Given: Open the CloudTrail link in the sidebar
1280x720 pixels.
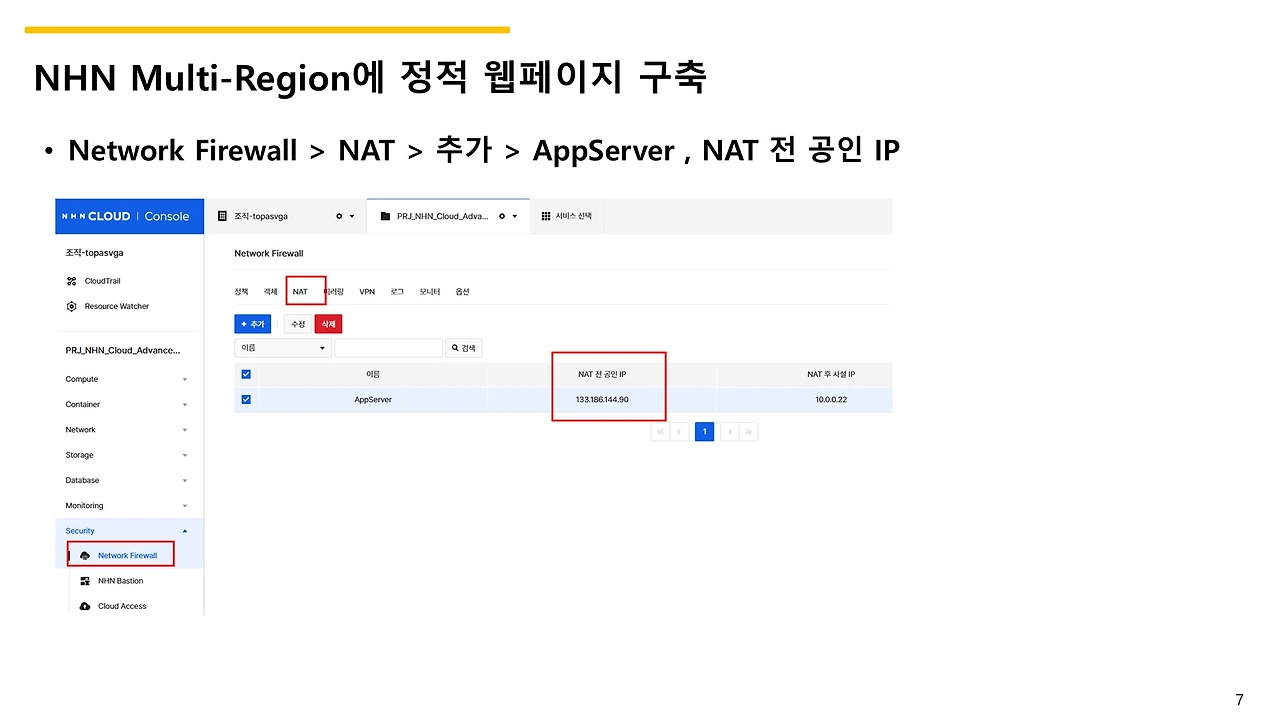Looking at the screenshot, I should tap(103, 281).
